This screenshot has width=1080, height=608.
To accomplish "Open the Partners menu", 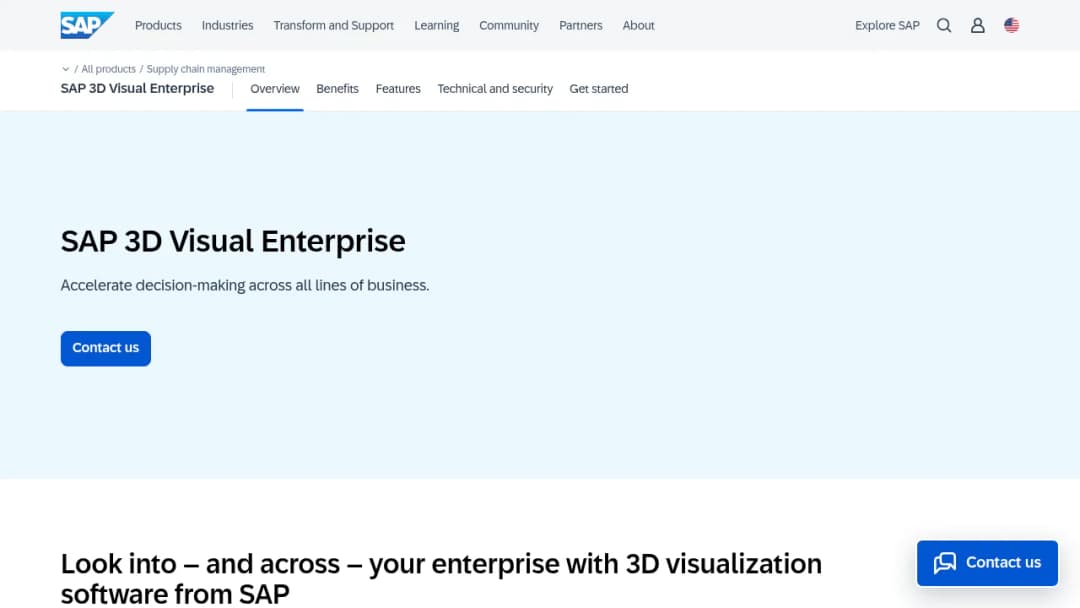I will click(x=581, y=25).
